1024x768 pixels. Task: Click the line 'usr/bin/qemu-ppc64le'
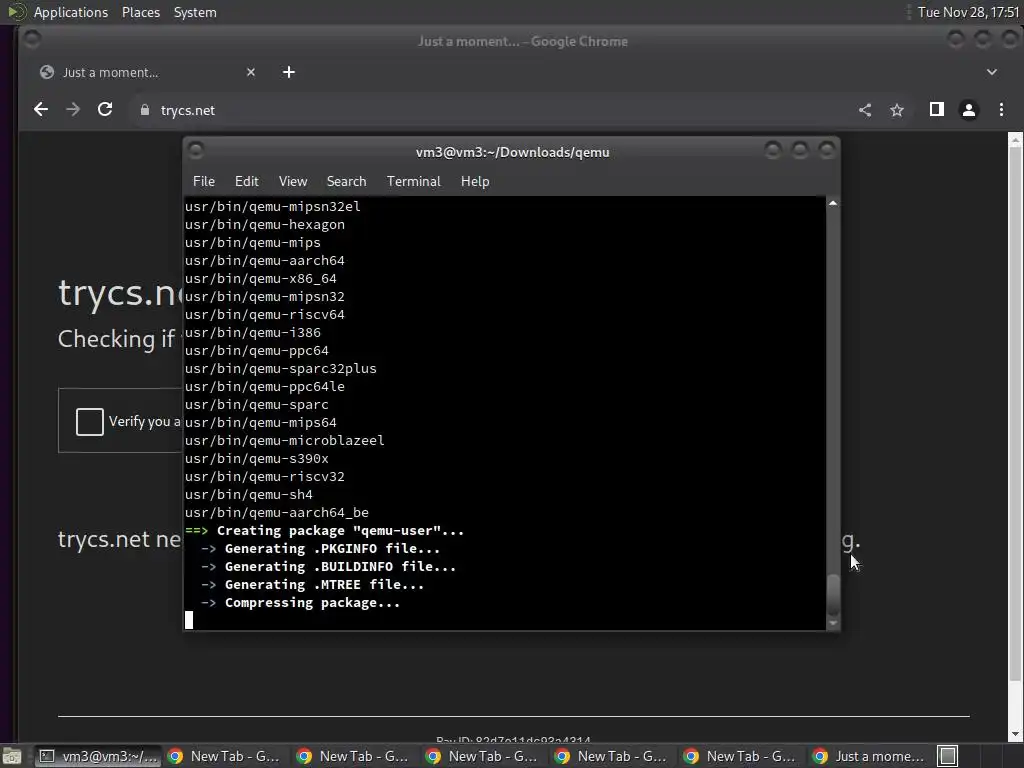(x=264, y=387)
